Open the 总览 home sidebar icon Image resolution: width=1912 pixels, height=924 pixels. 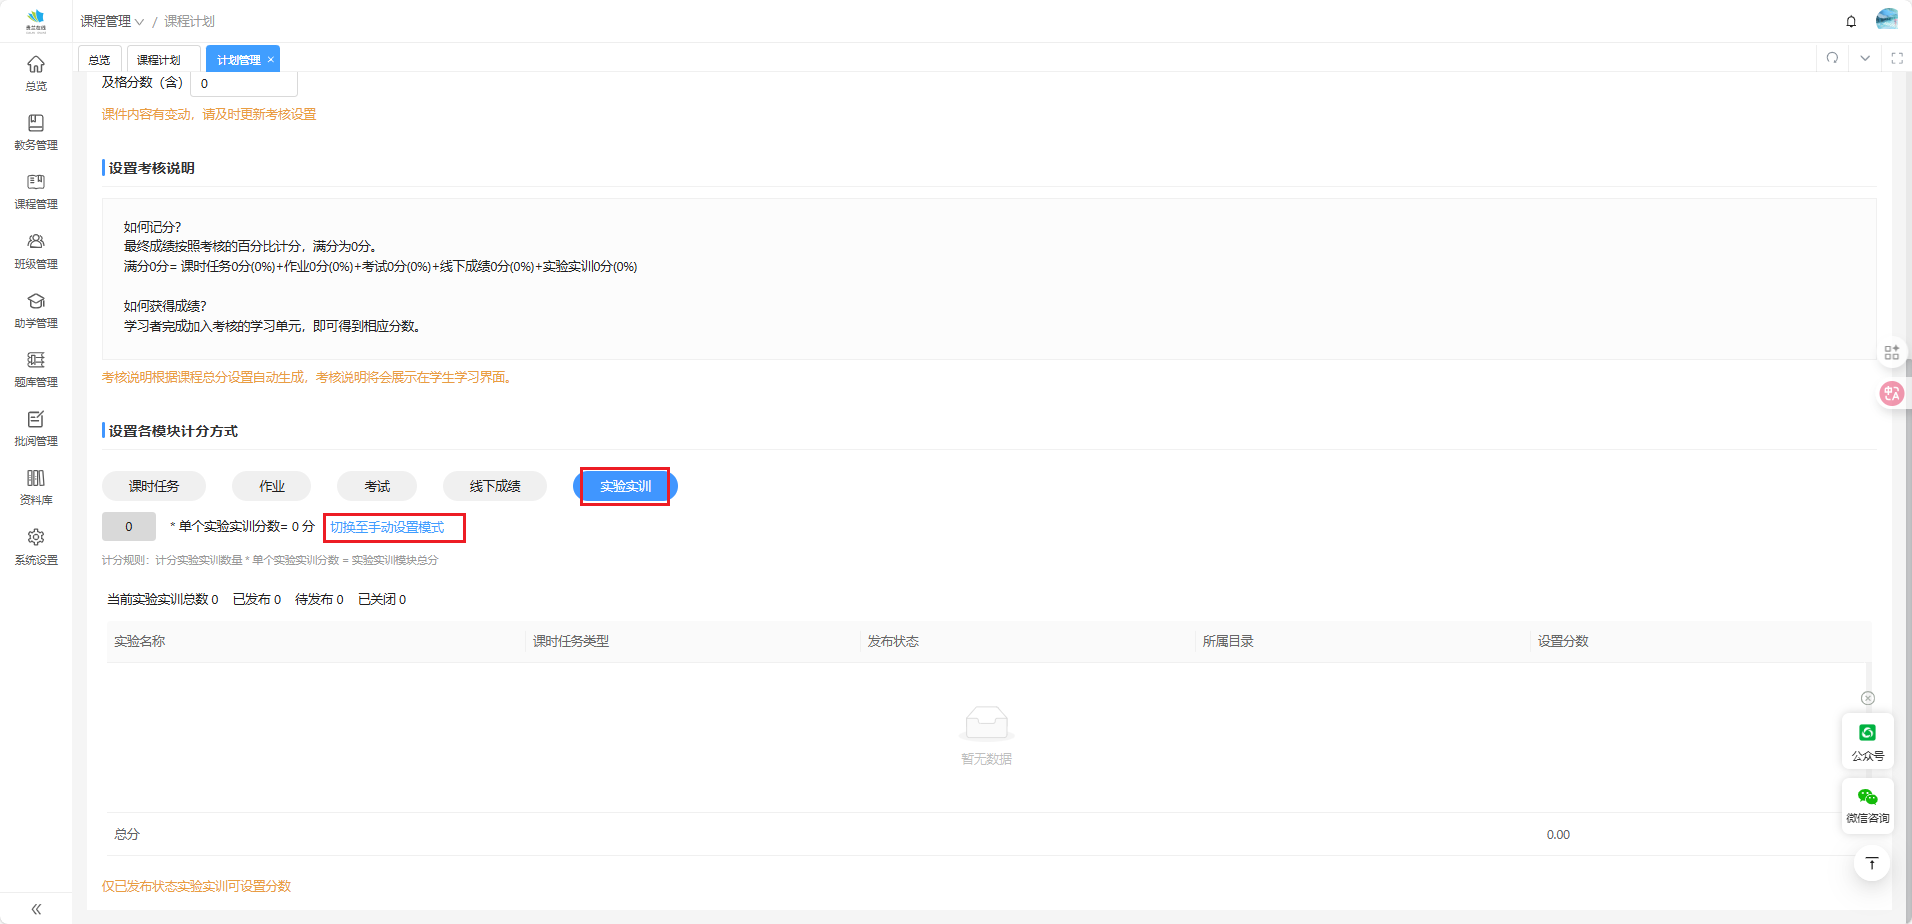coord(36,72)
